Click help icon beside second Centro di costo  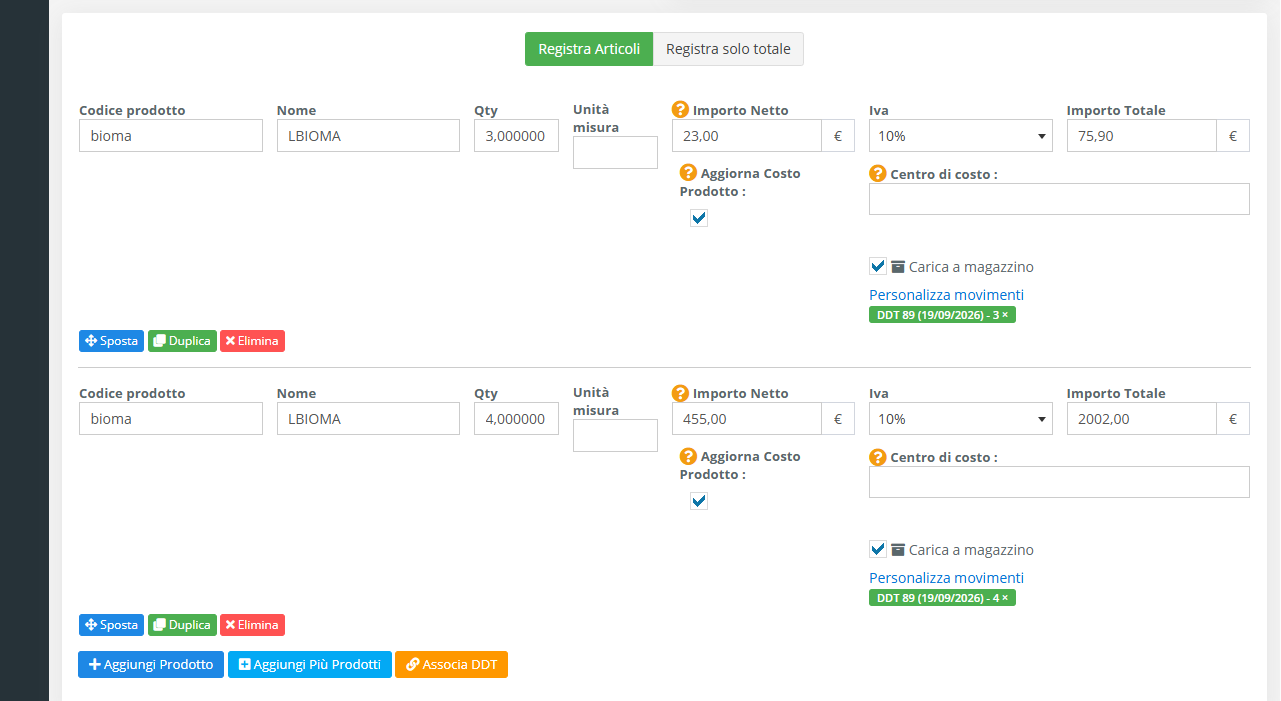878,457
